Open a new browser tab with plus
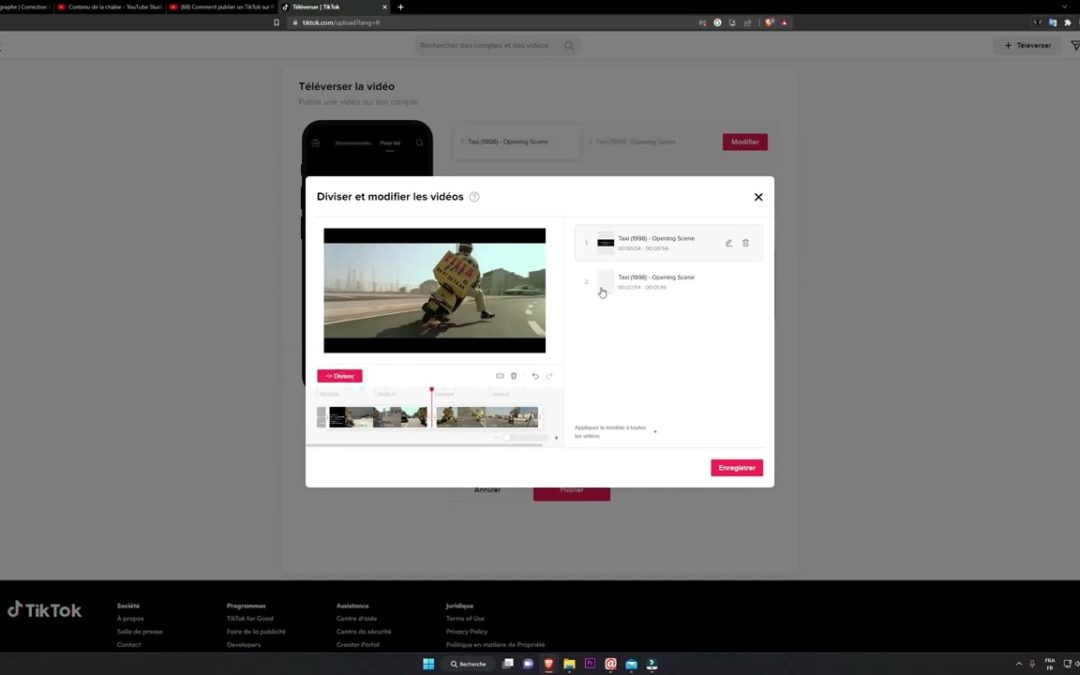1080x675 pixels. pos(400,7)
